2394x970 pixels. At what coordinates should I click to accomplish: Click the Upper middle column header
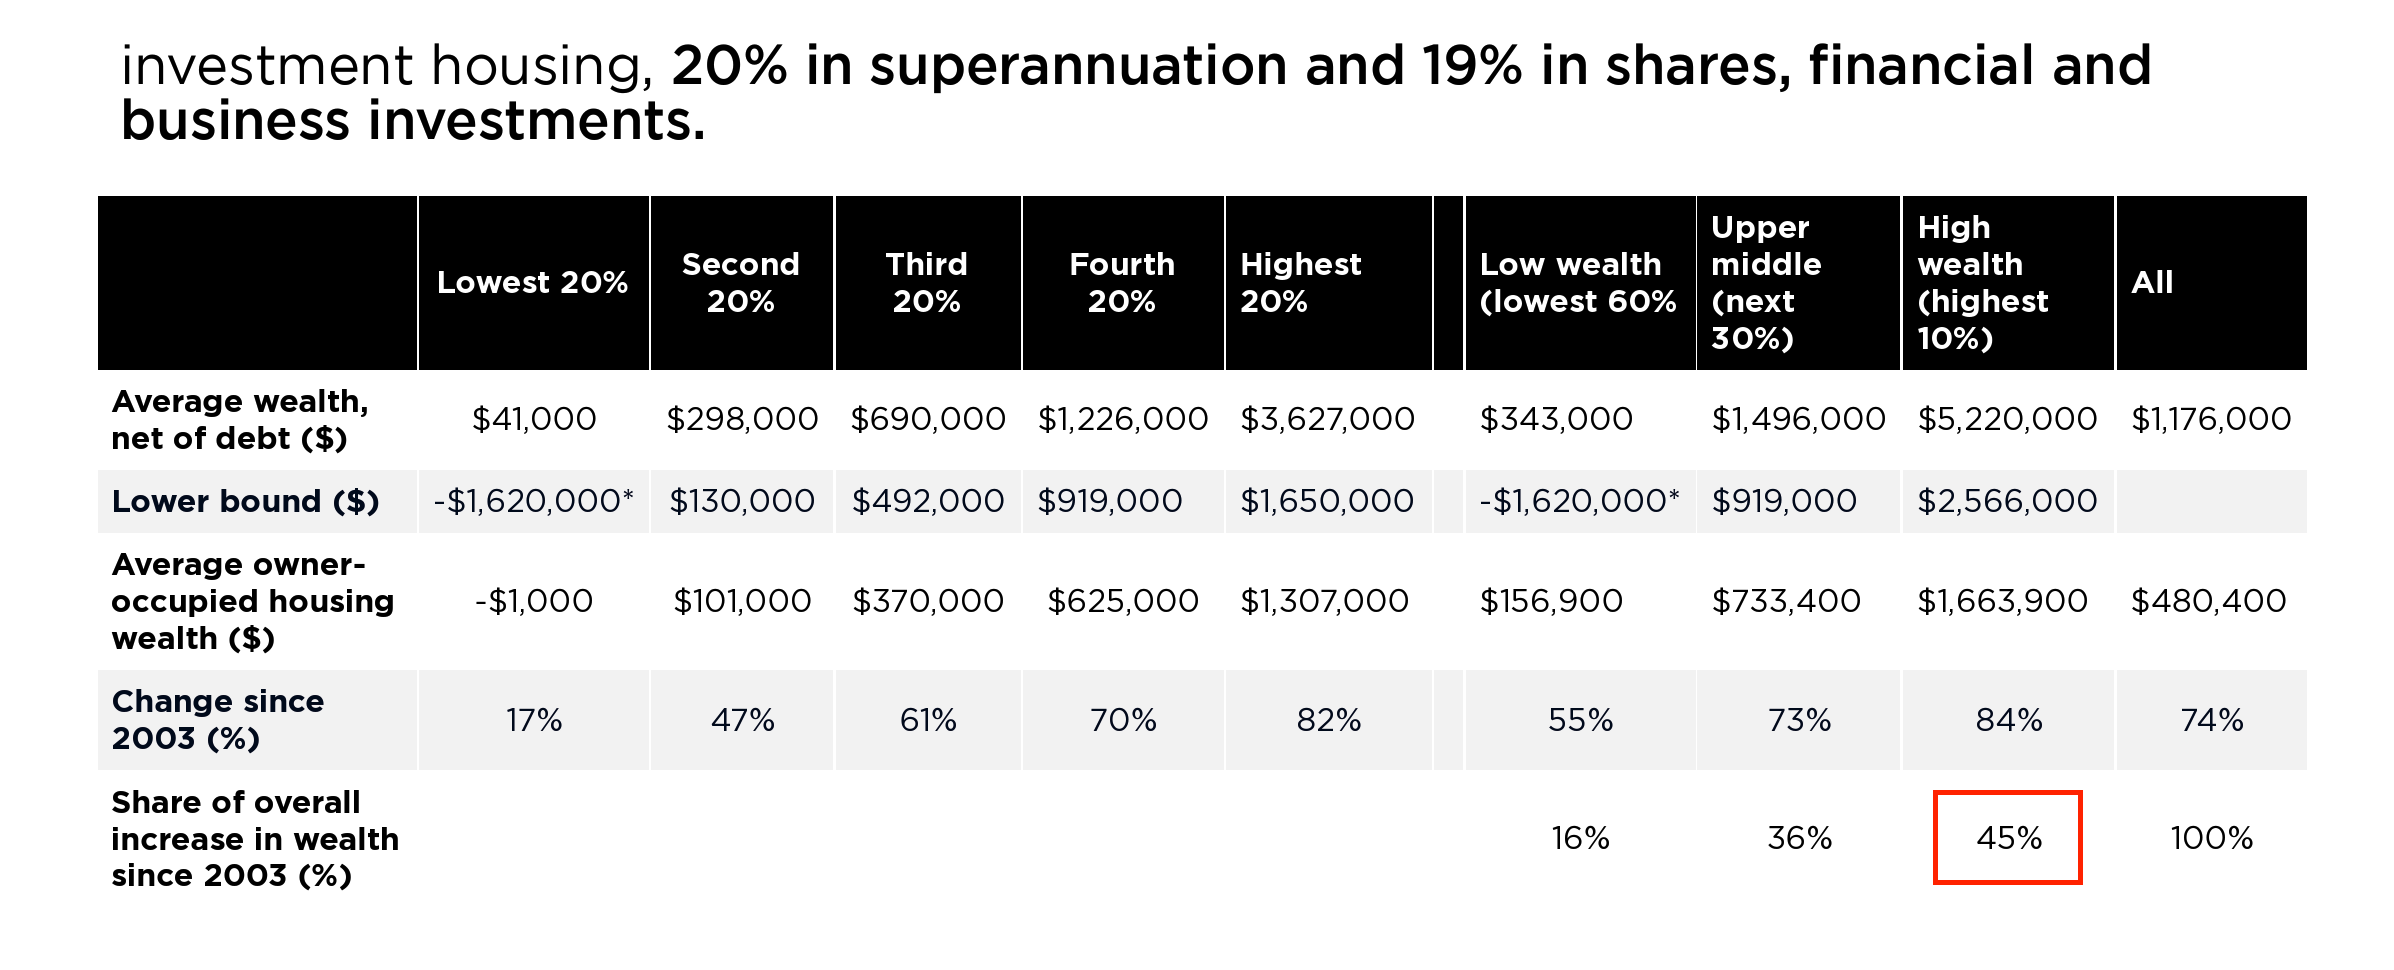pos(1766,283)
